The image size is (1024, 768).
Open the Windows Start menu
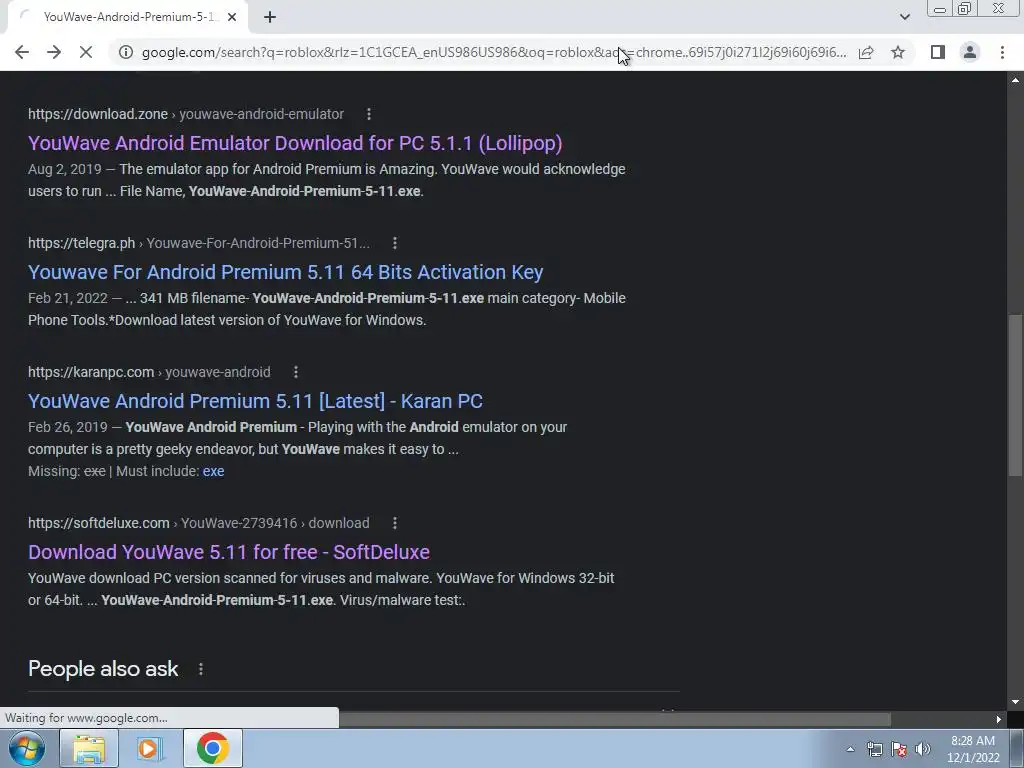click(27, 748)
